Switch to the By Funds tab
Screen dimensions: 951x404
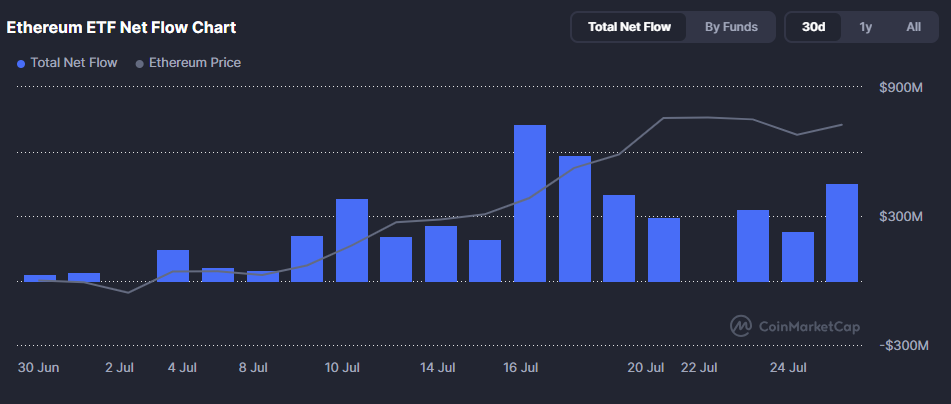point(730,27)
